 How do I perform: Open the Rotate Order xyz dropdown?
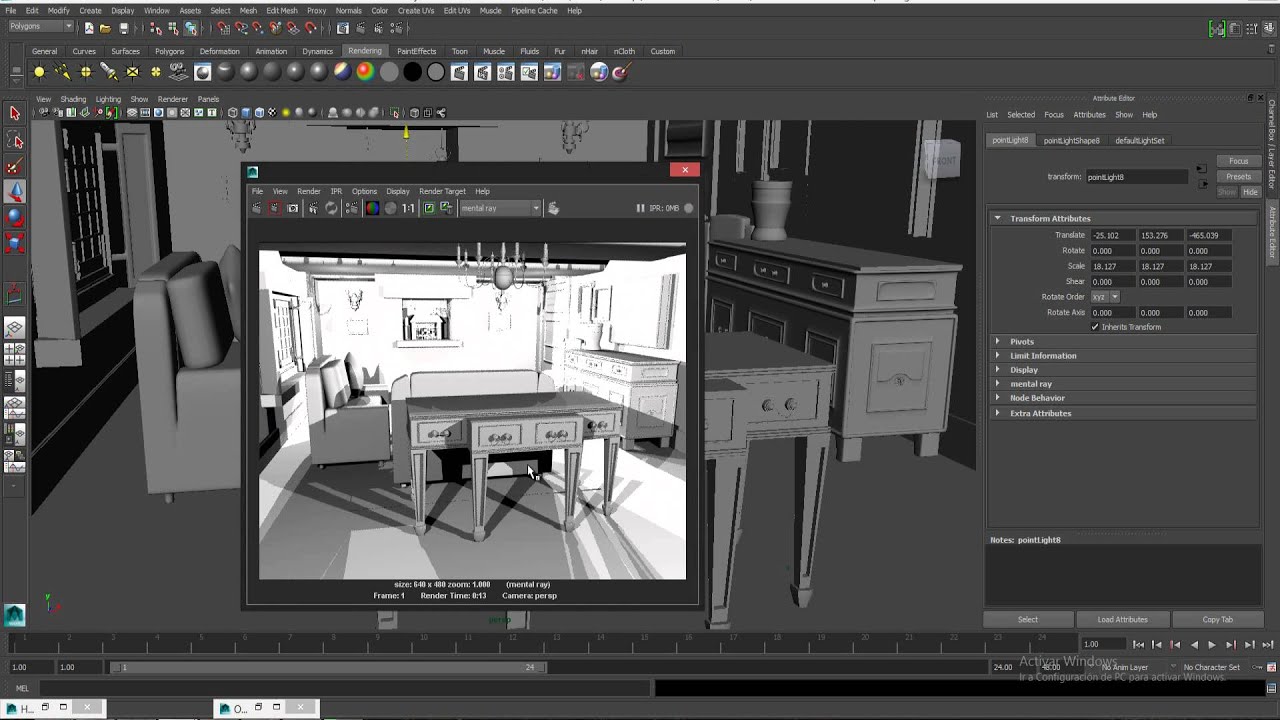(x=1105, y=297)
